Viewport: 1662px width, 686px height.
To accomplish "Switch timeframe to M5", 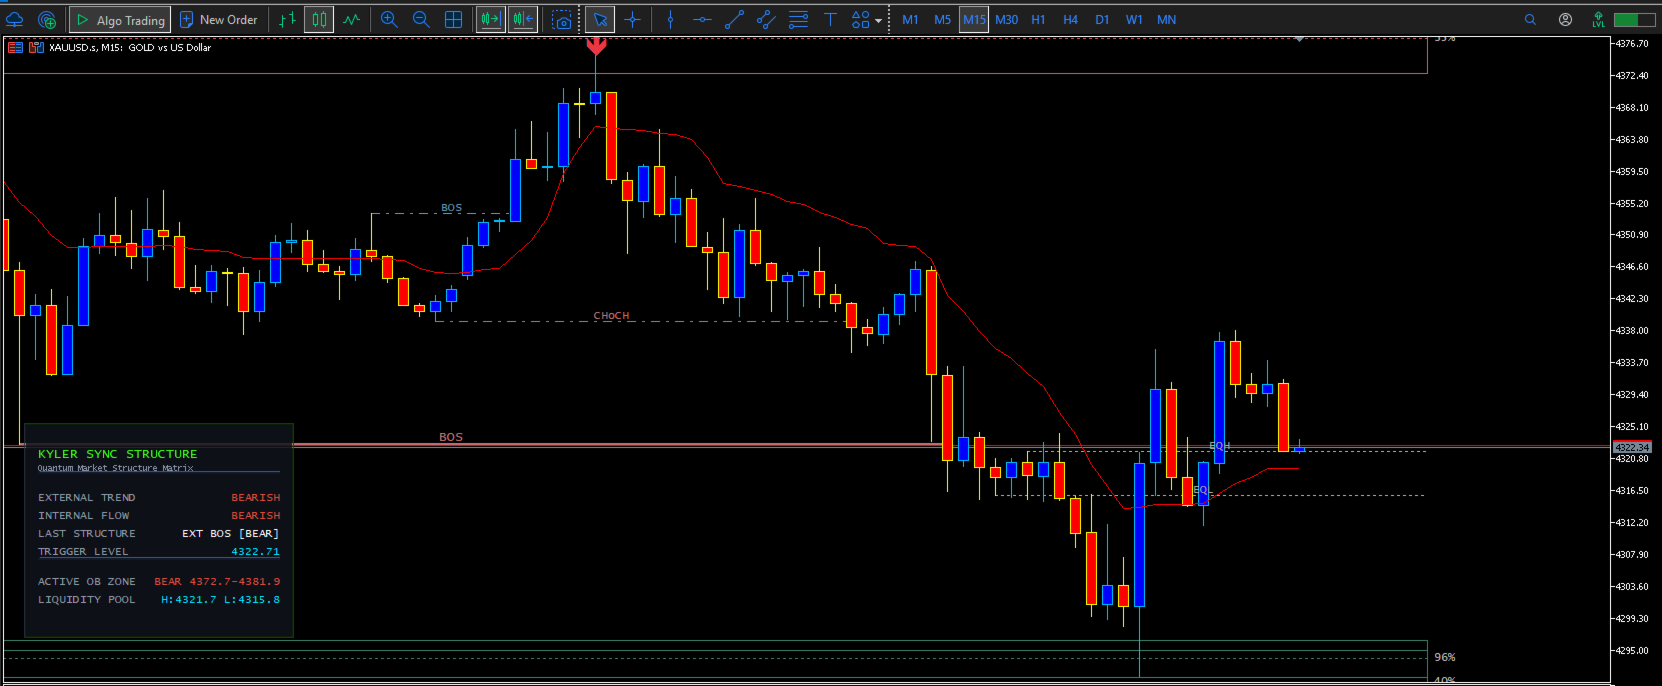I will point(942,19).
